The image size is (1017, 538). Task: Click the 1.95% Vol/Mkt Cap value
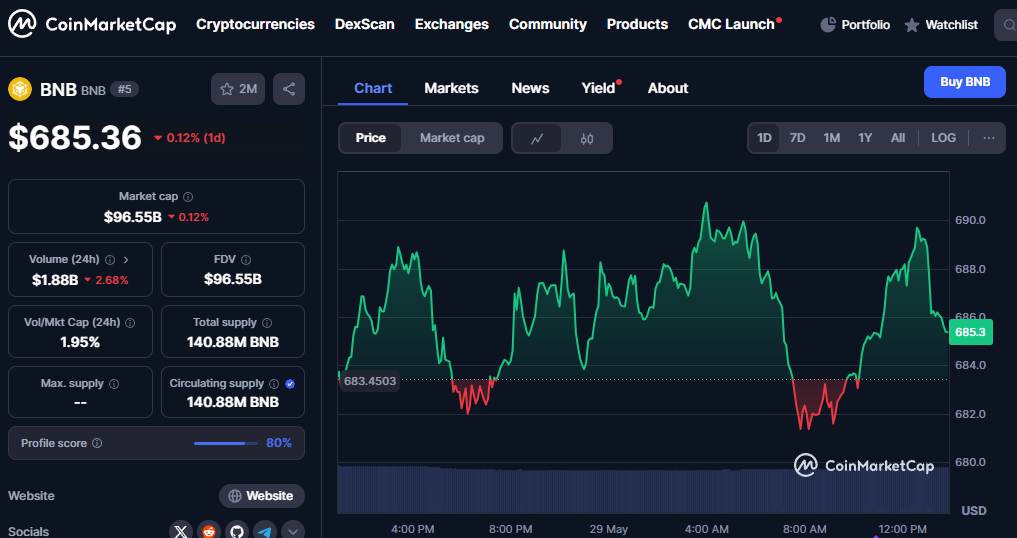[80, 342]
